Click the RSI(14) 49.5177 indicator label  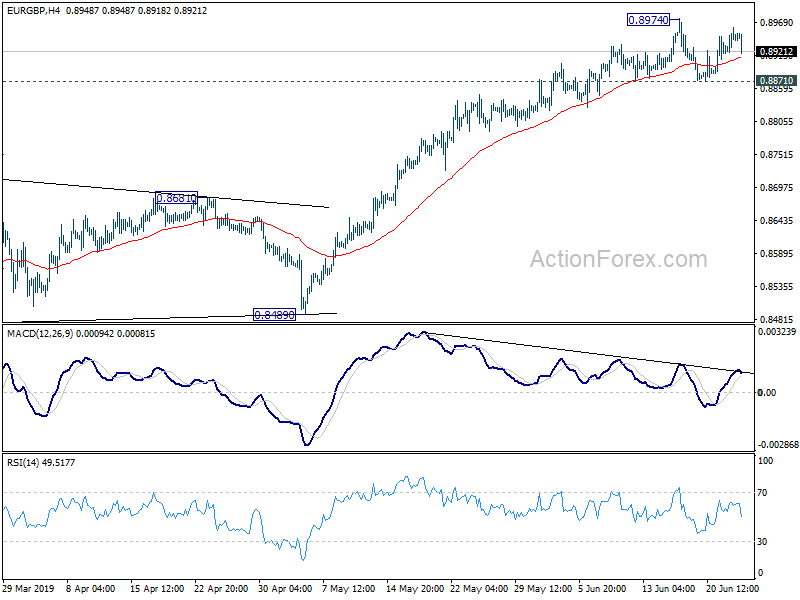41,463
